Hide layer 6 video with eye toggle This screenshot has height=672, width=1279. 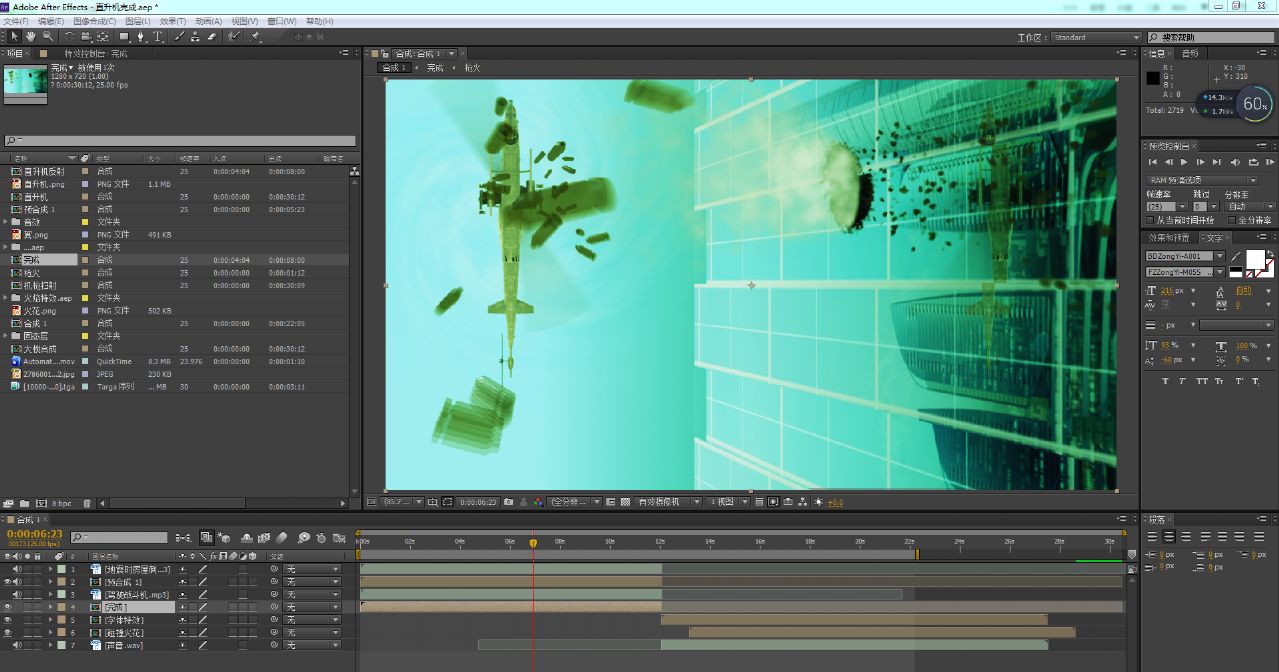[x=8, y=633]
